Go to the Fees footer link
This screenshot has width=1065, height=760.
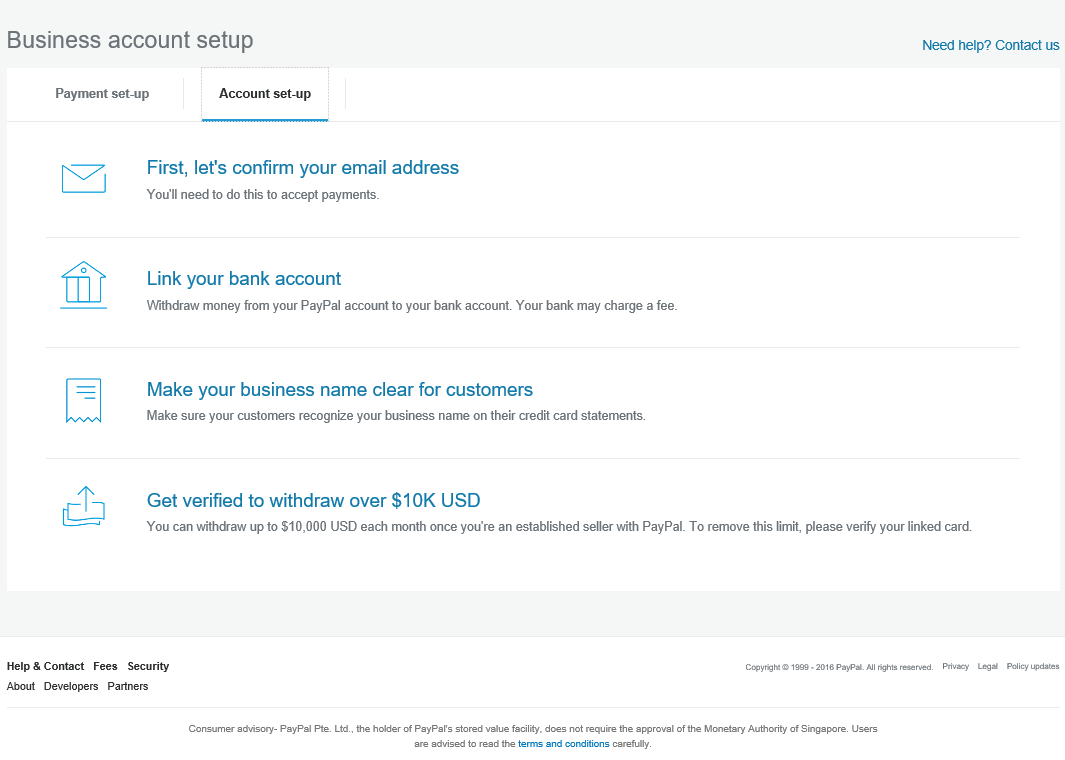(x=105, y=666)
